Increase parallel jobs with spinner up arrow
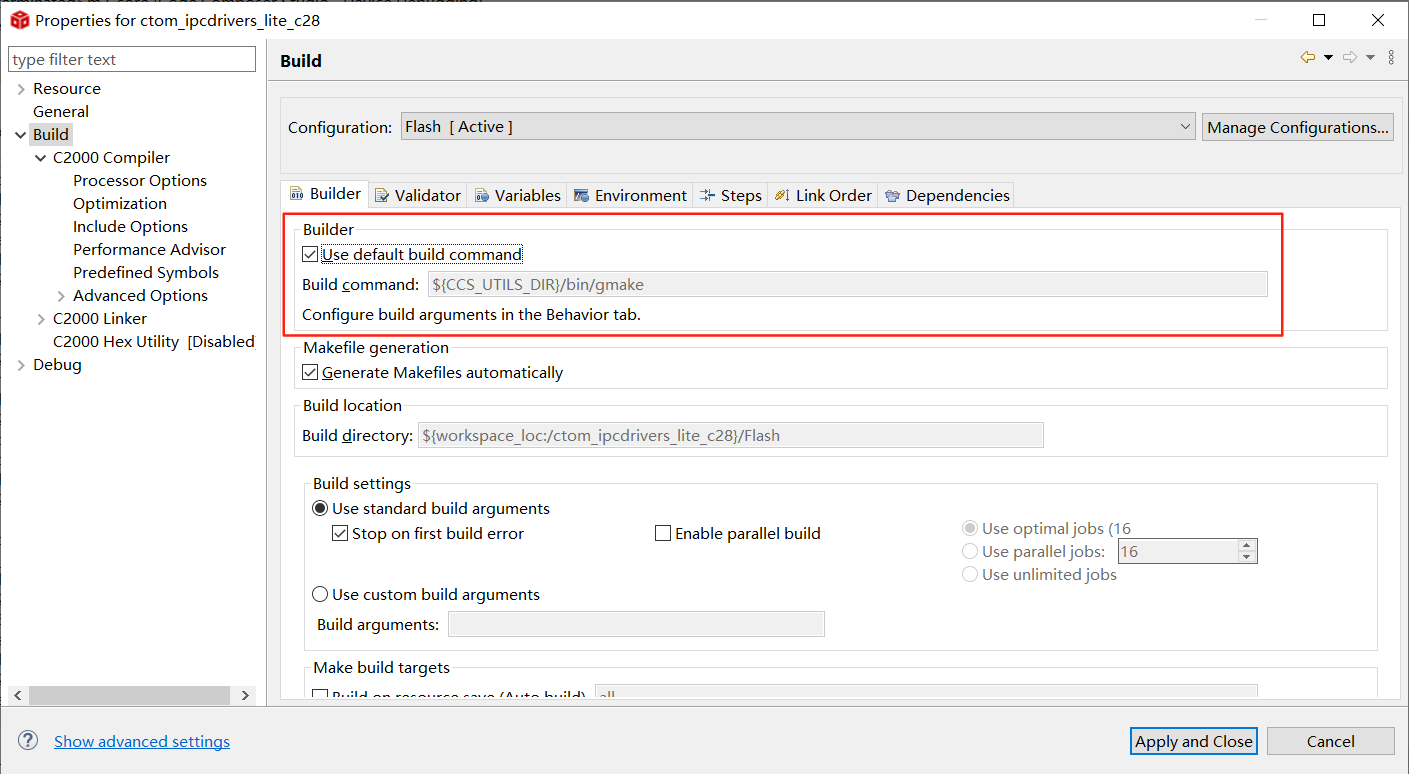Viewport: 1409px width, 774px height. point(1246,546)
